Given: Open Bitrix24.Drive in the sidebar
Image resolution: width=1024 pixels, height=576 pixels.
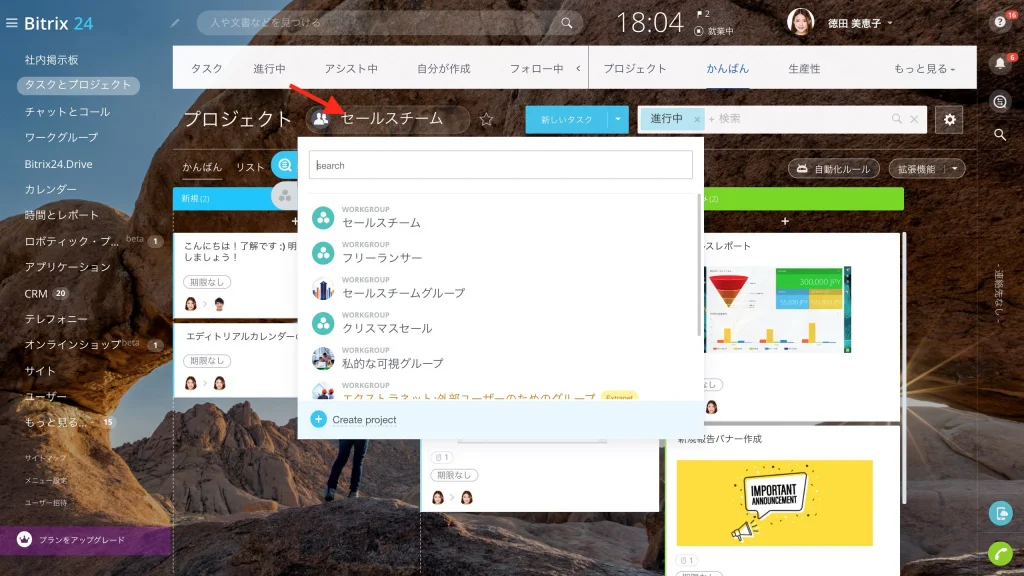Looking at the screenshot, I should [58, 164].
